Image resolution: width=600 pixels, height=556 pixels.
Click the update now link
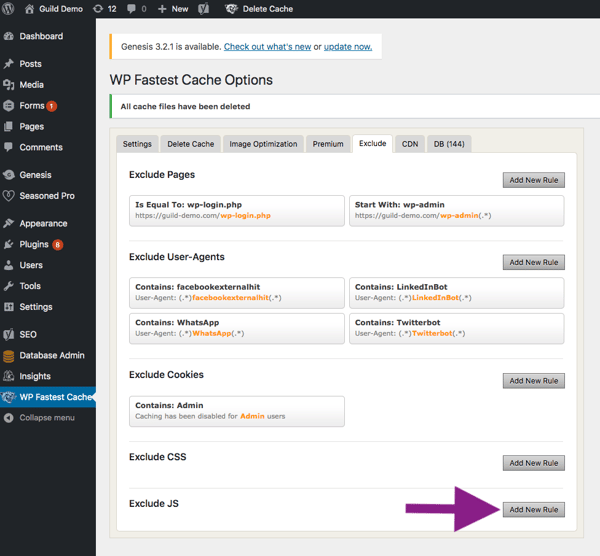(x=348, y=47)
